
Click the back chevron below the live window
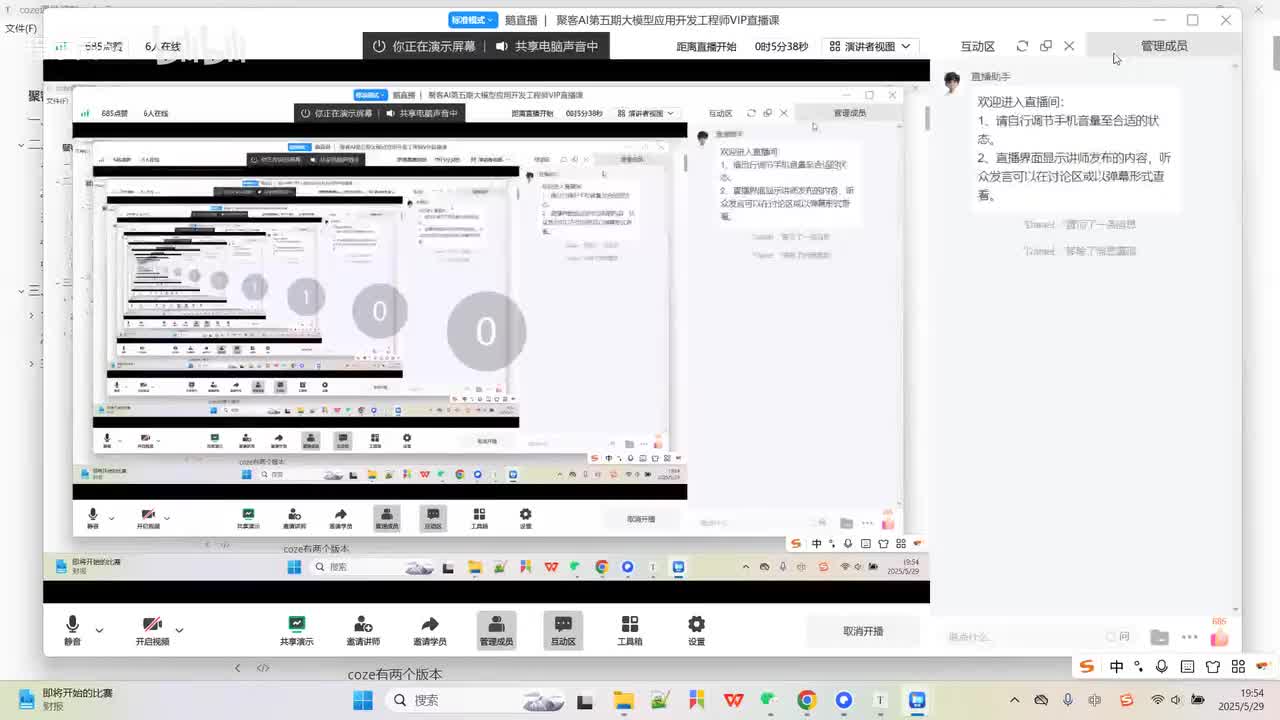click(x=237, y=668)
